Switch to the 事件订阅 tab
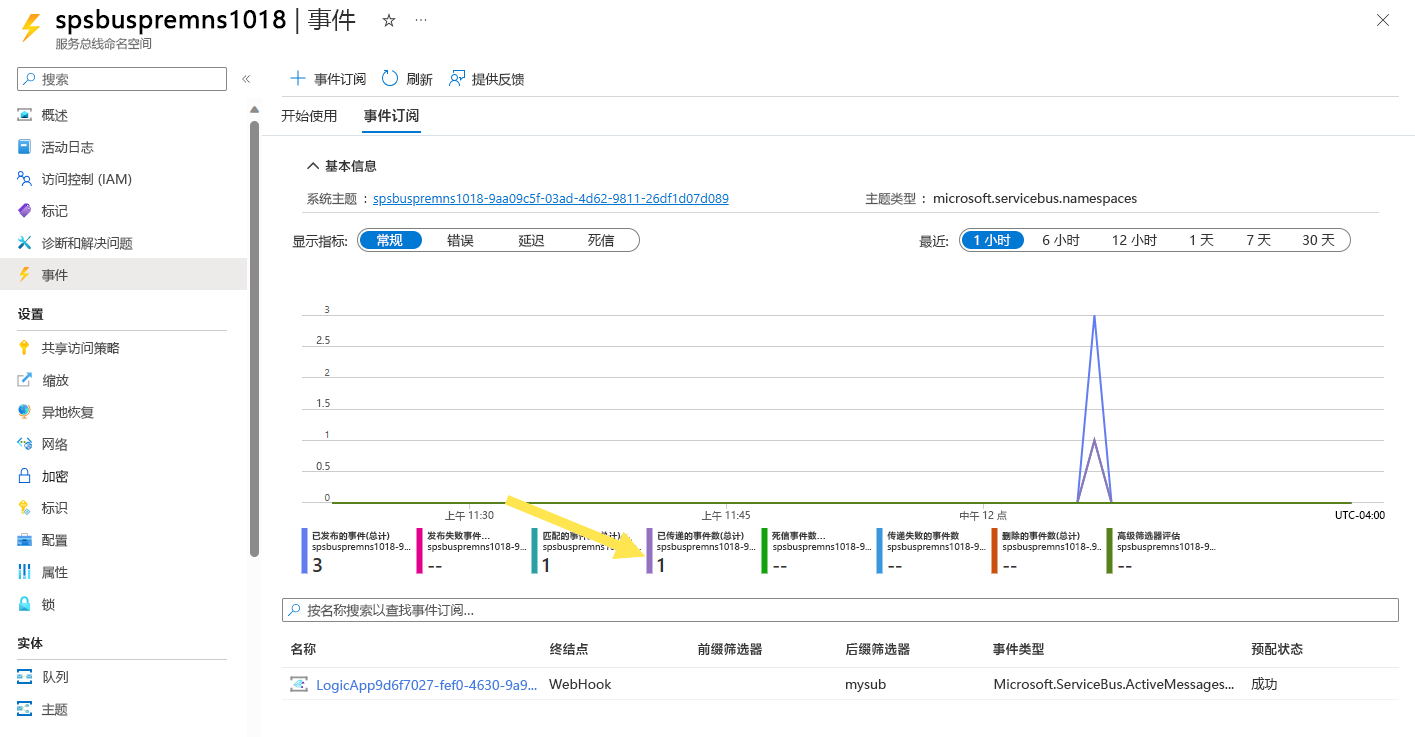 click(391, 116)
